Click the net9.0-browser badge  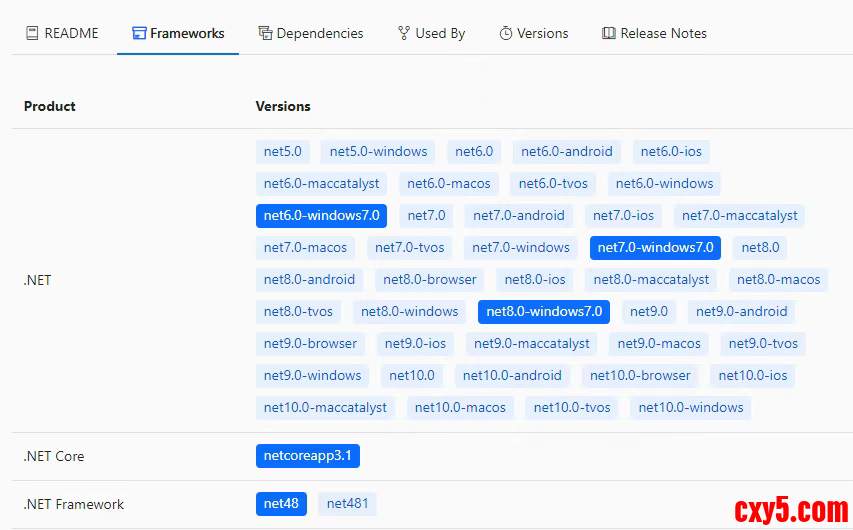coord(310,344)
